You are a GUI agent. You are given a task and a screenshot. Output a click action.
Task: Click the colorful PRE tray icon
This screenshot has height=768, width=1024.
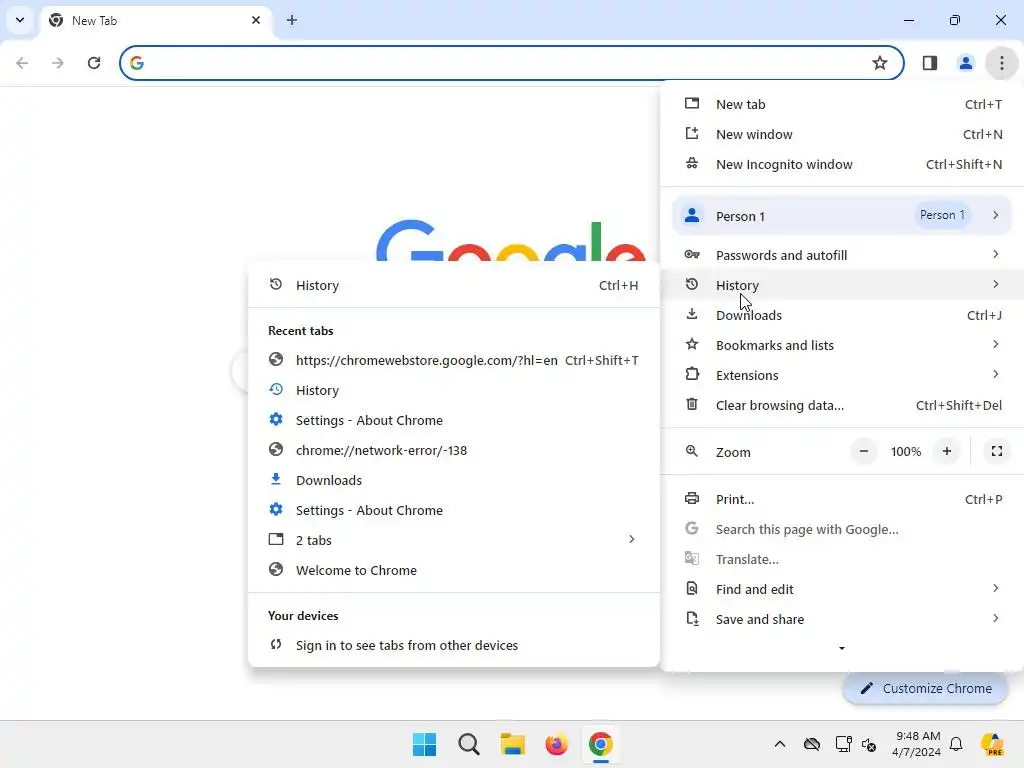click(x=992, y=744)
